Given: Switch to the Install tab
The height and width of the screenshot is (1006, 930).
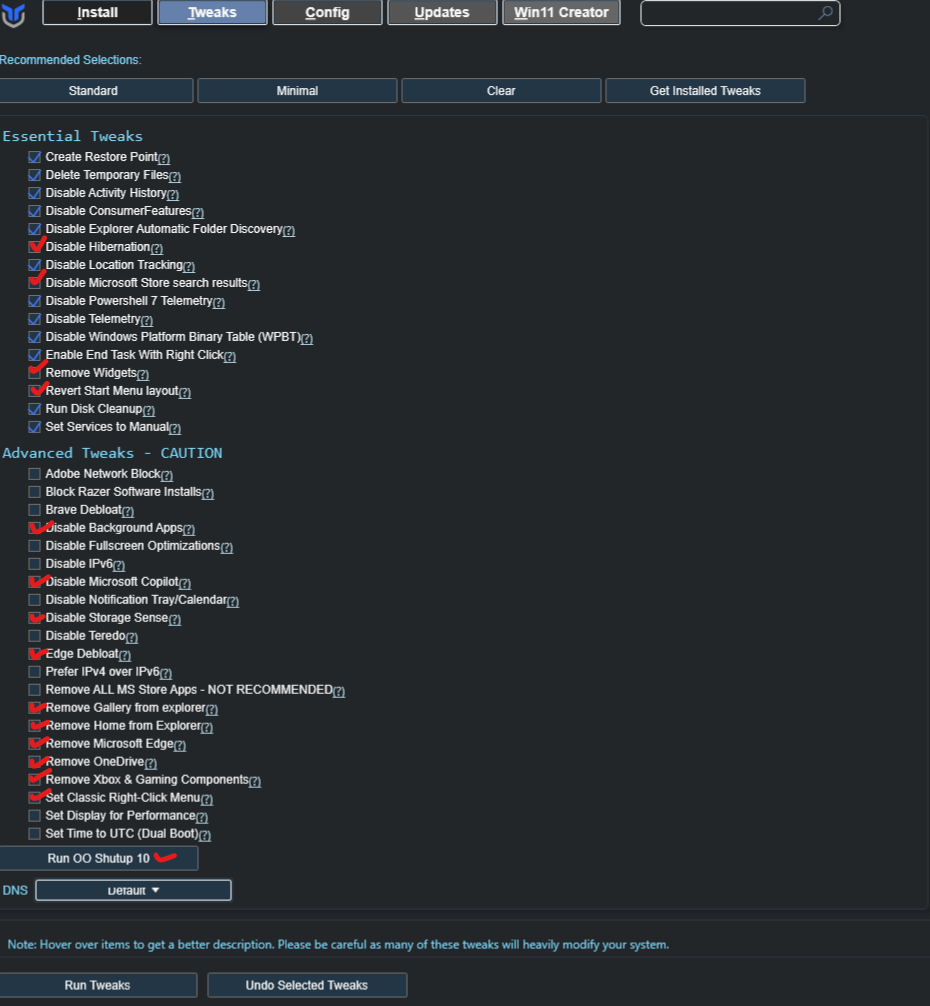Looking at the screenshot, I should click(x=97, y=12).
